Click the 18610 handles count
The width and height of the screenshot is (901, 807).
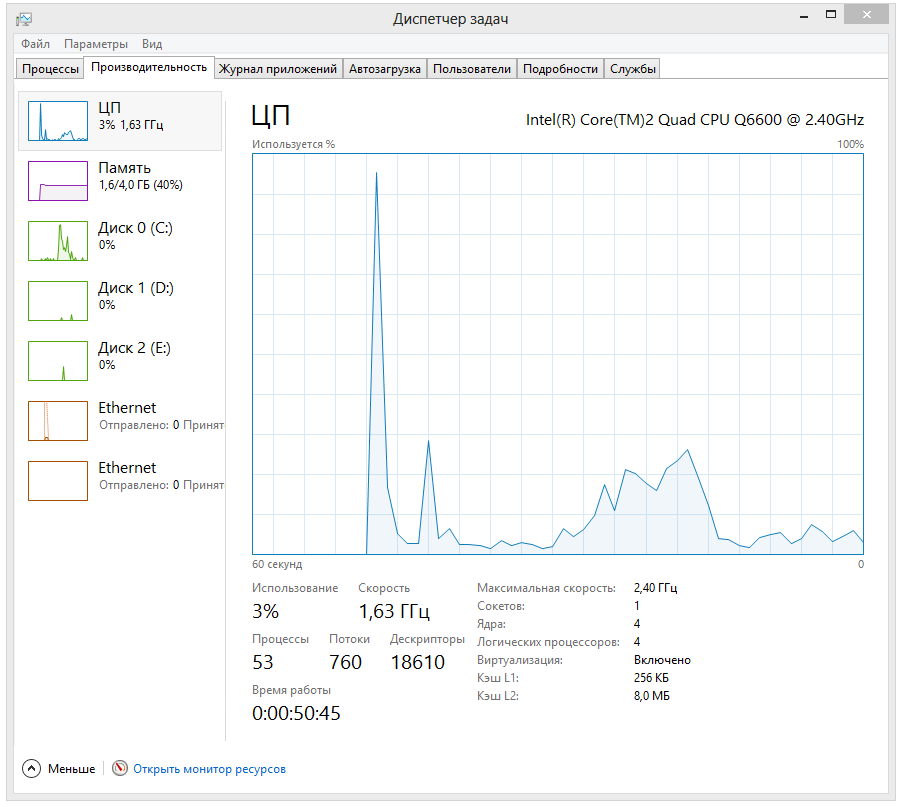(x=418, y=662)
